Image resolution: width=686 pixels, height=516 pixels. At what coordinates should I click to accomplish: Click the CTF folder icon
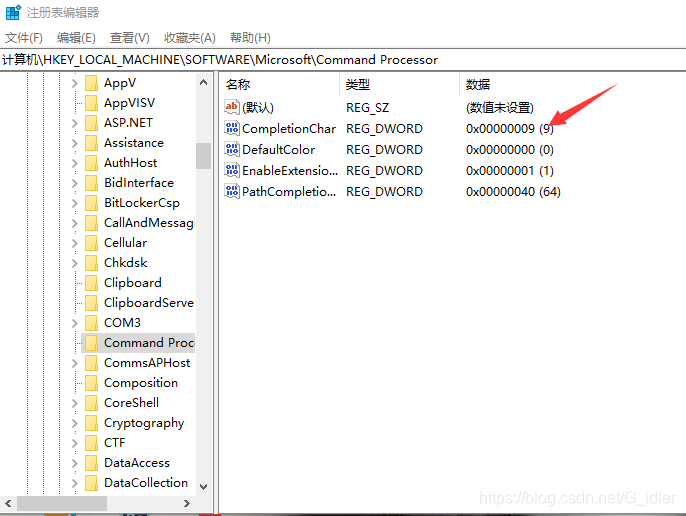point(91,443)
